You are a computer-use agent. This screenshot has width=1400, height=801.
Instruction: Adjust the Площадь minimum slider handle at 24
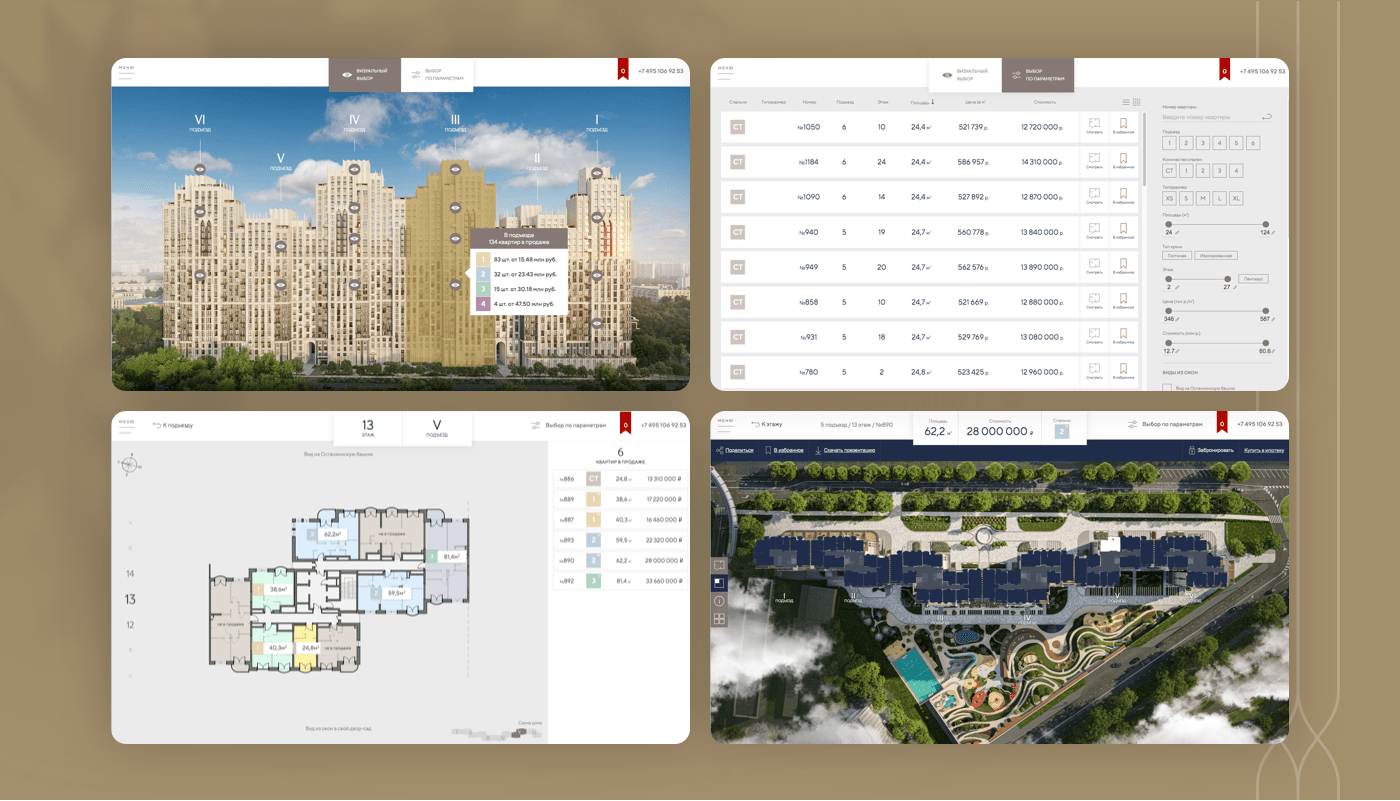(x=1168, y=224)
